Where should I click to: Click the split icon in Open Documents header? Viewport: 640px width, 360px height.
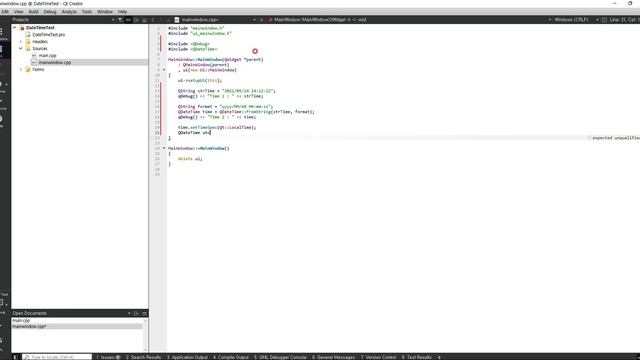coord(136,313)
